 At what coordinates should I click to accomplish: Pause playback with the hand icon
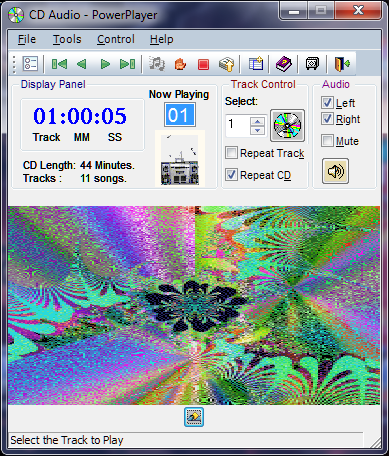(x=180, y=64)
